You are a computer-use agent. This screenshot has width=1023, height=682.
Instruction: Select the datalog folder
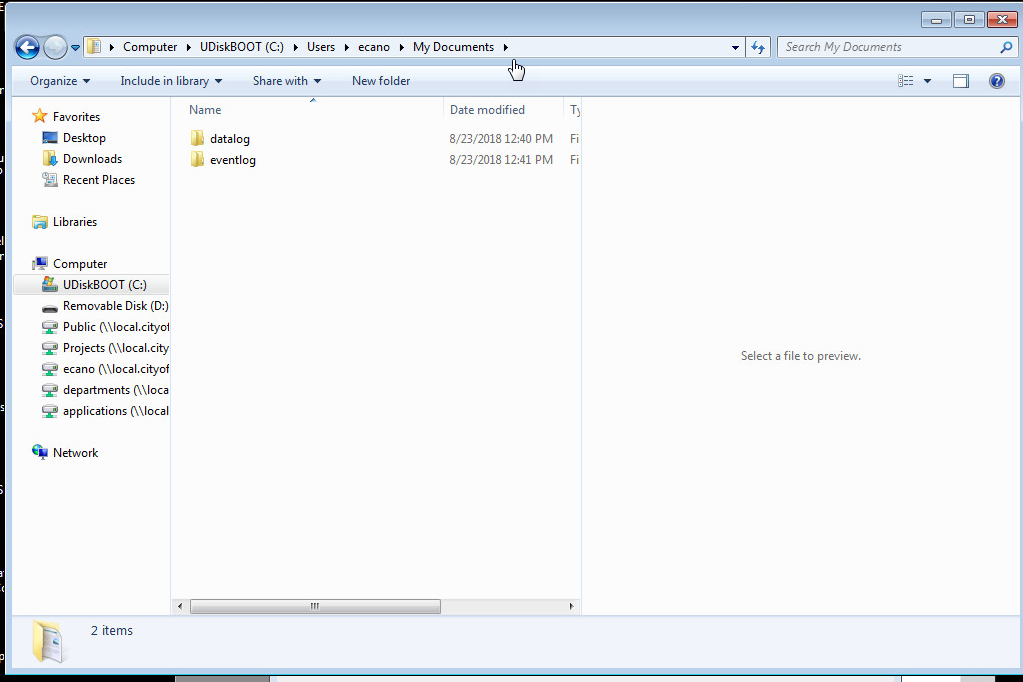pos(230,139)
